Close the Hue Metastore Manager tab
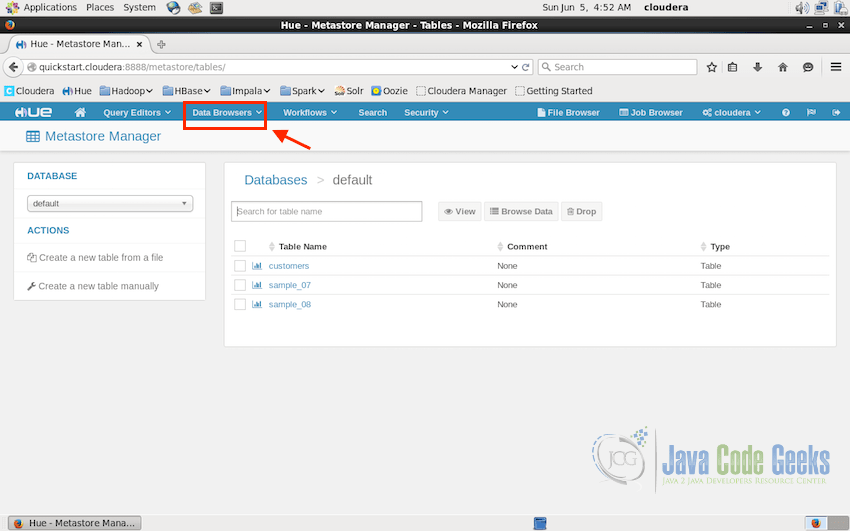Screen dimensions: 850x531 pos(139,44)
